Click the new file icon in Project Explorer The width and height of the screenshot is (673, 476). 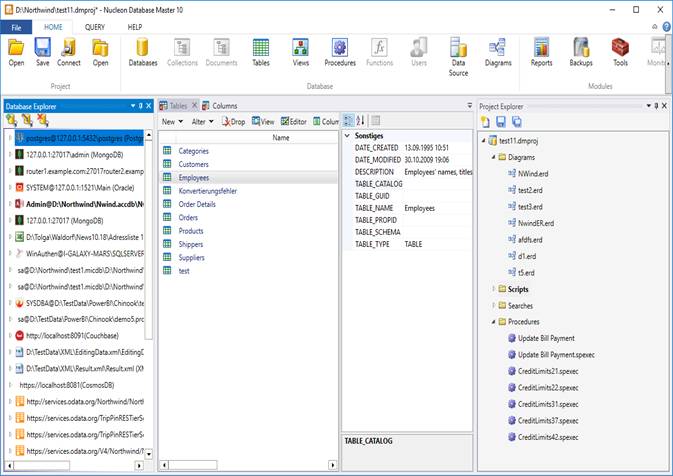(x=485, y=122)
